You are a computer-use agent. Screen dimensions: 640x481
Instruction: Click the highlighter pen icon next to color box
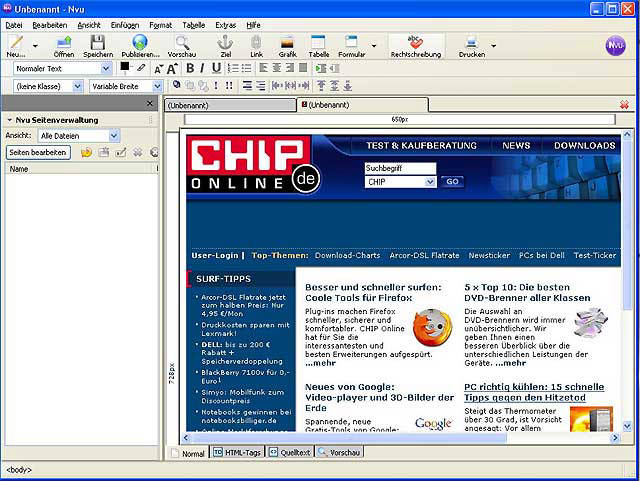(x=141, y=68)
